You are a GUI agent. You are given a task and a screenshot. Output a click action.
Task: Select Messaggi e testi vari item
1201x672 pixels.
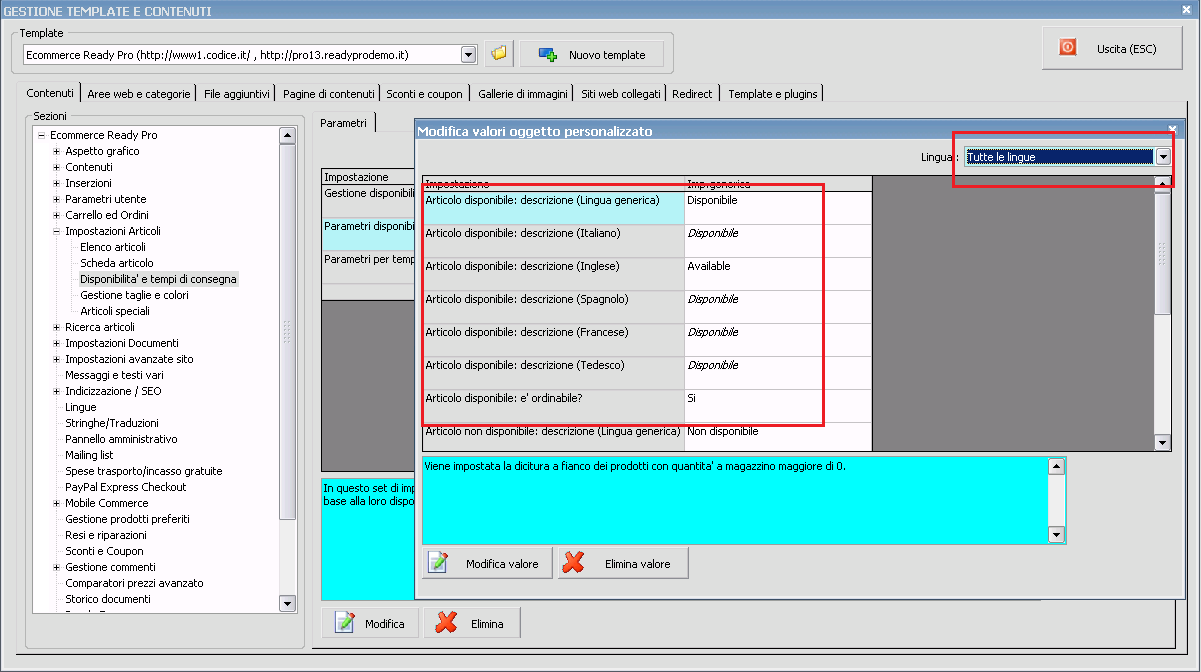(x=114, y=375)
